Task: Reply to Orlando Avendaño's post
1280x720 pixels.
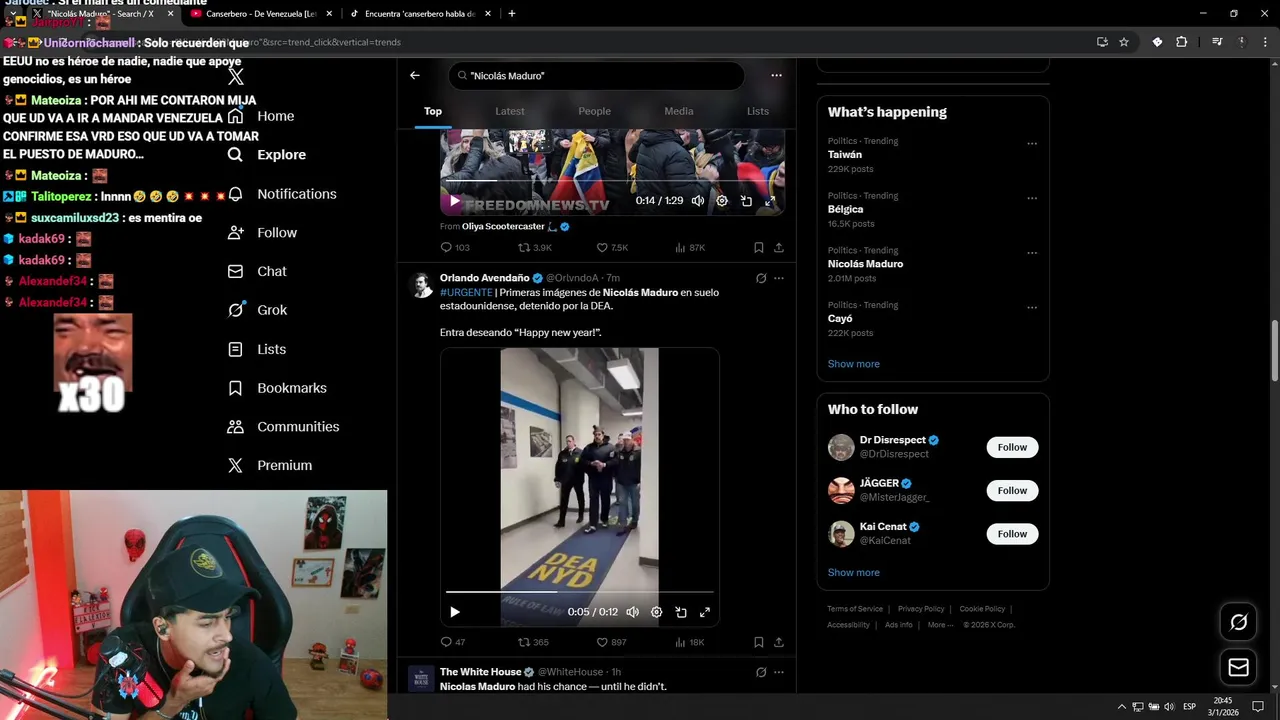Action: tap(453, 642)
